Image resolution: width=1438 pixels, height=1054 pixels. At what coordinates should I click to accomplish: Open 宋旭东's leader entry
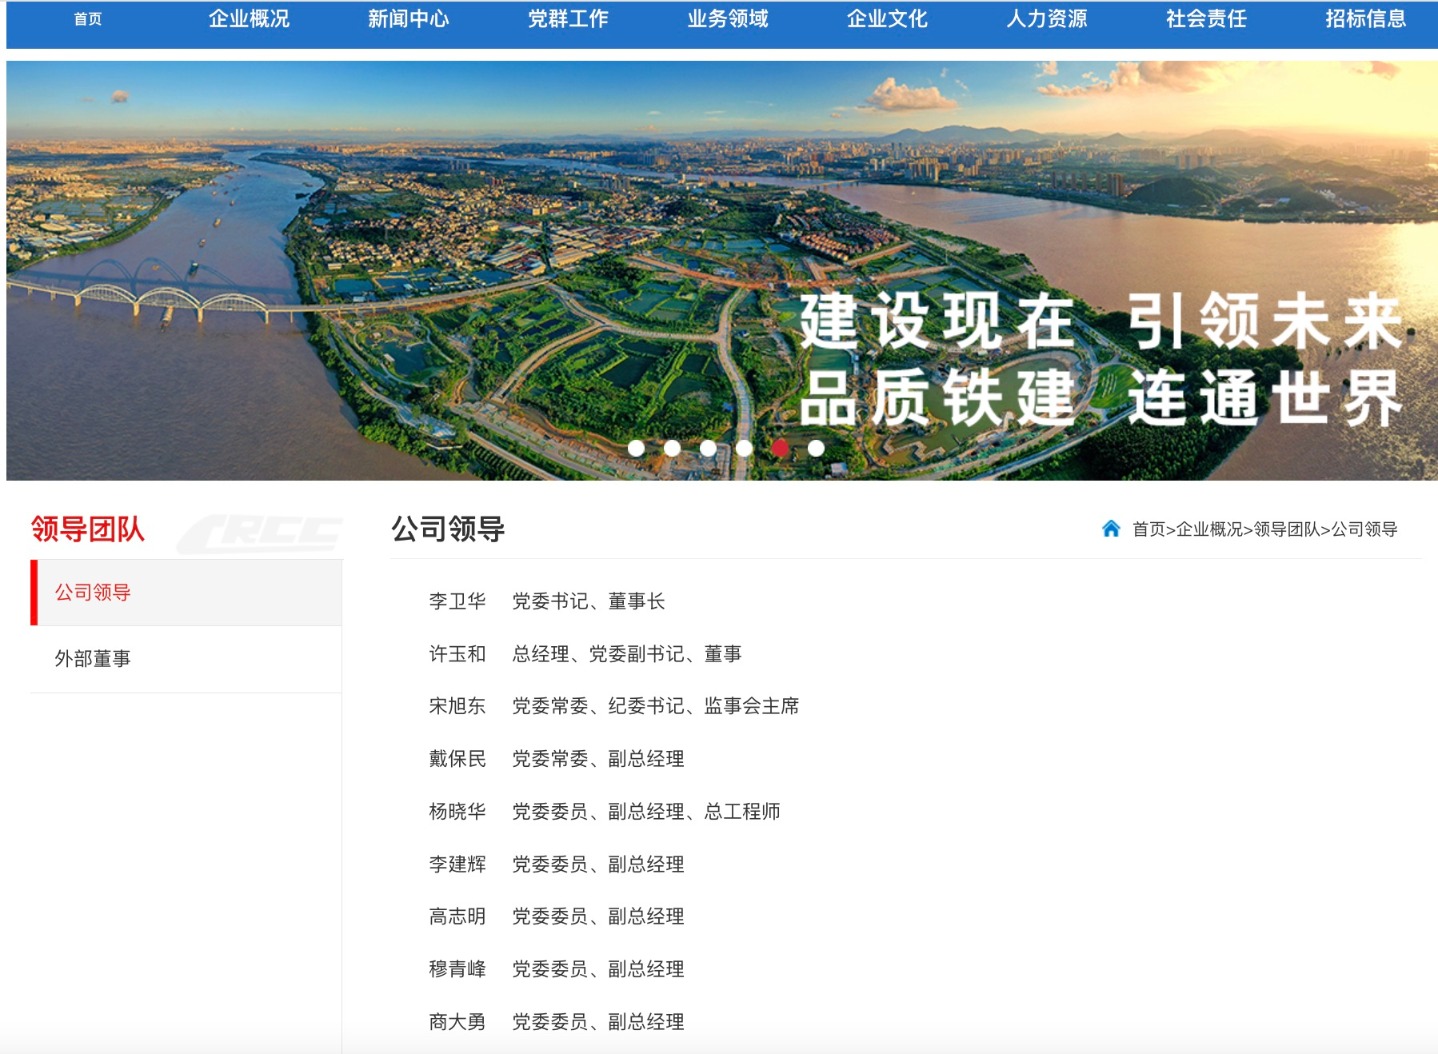pyautogui.click(x=457, y=706)
